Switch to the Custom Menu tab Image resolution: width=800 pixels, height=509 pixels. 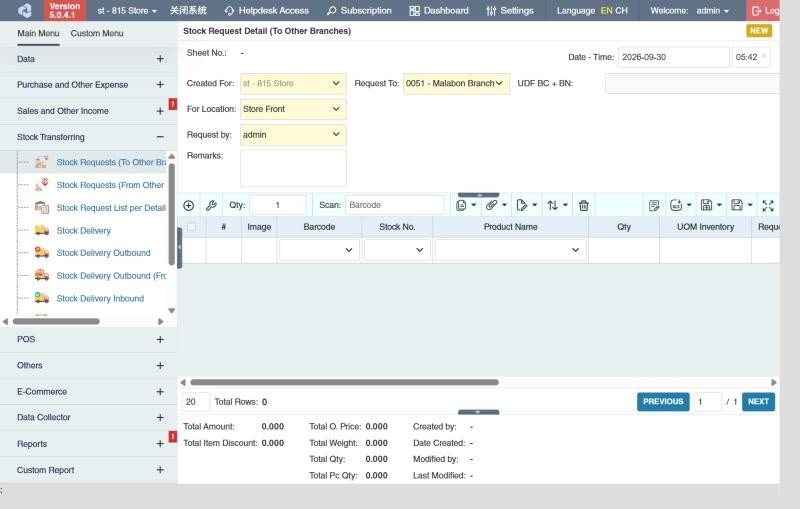[97, 34]
